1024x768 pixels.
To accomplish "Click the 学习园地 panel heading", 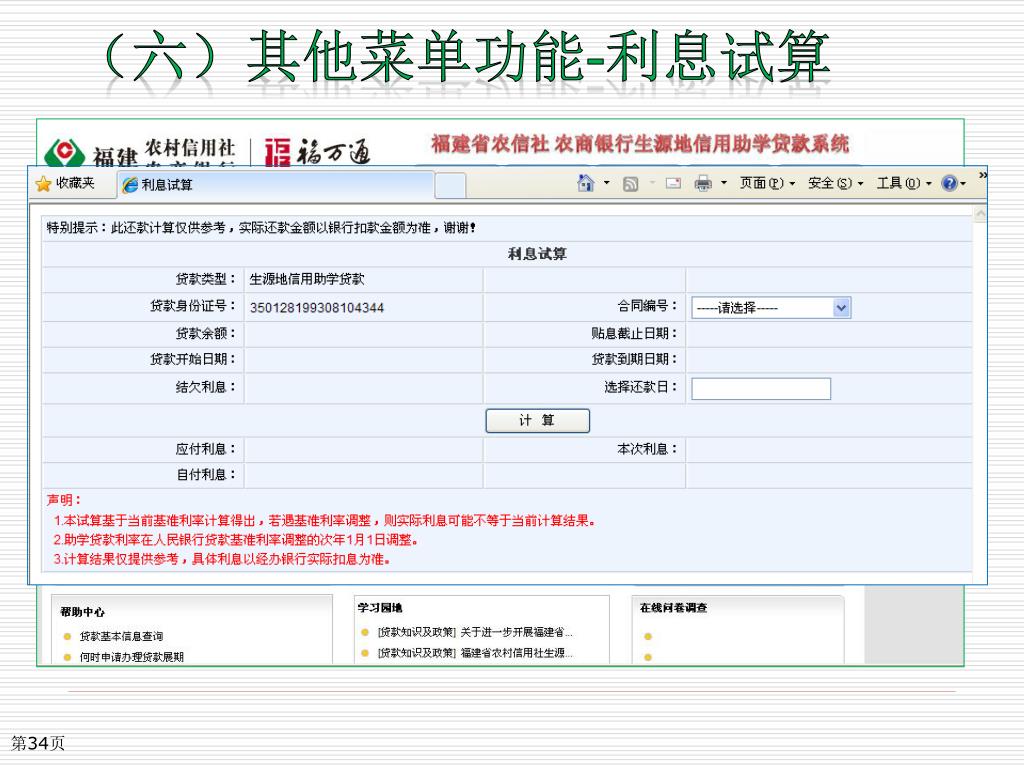I will pyautogui.click(x=380, y=608).
